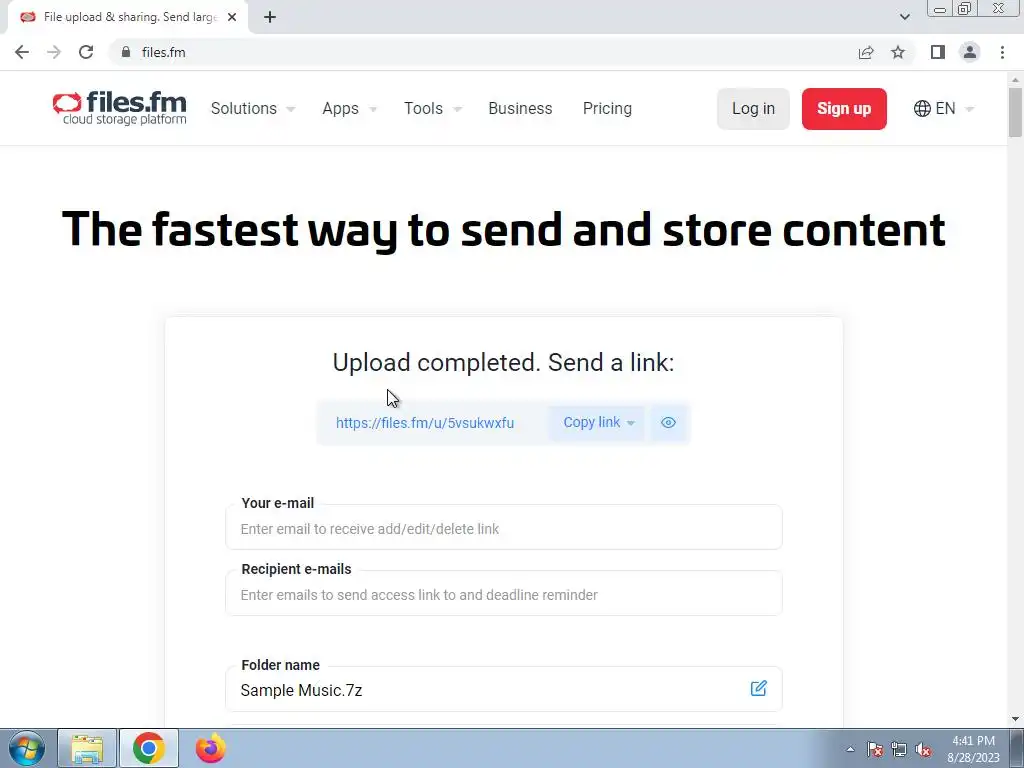
Task: Toggle link preview with the eye icon
Action: [x=668, y=423]
